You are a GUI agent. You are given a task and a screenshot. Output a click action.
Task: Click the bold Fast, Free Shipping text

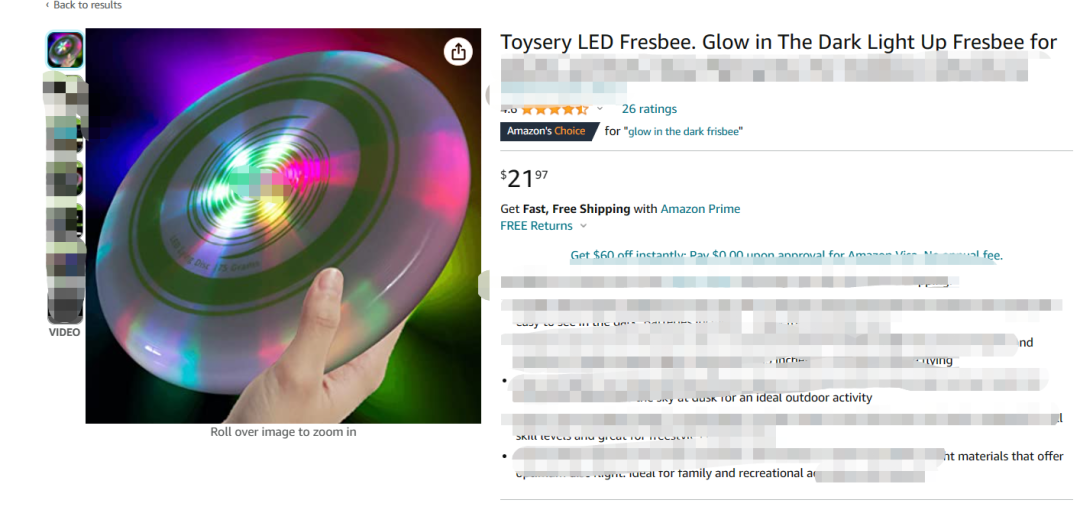577,209
